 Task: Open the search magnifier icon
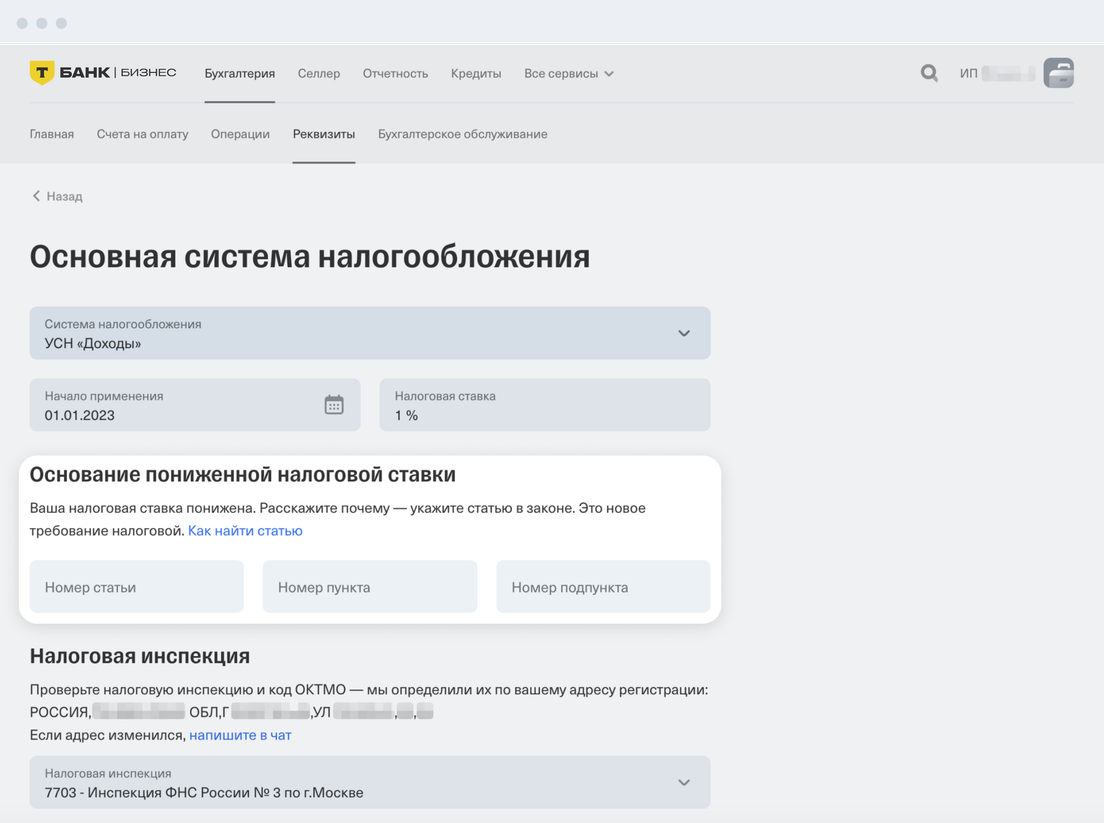coord(929,73)
